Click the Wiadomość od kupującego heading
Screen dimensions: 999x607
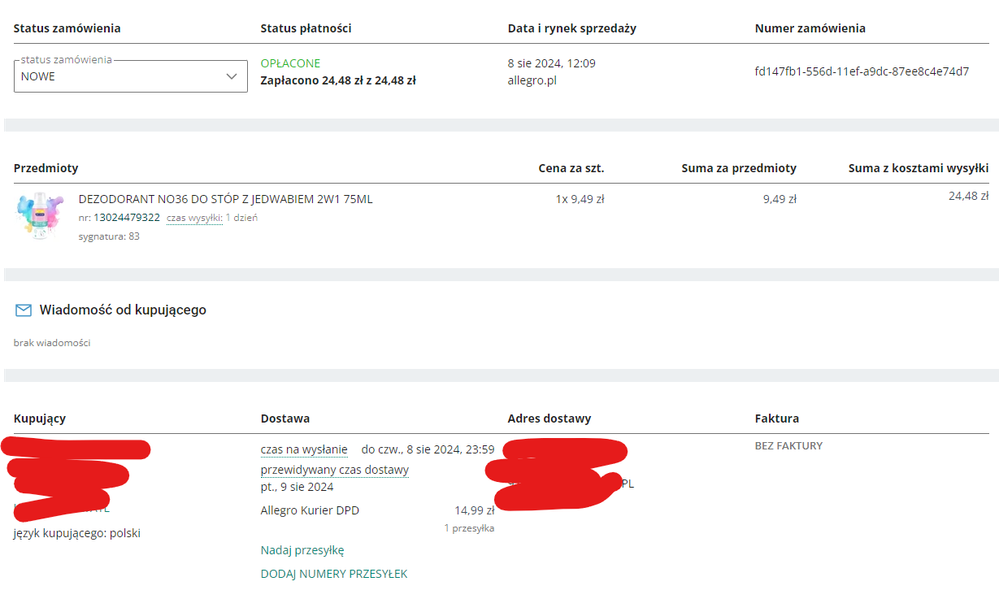123,310
